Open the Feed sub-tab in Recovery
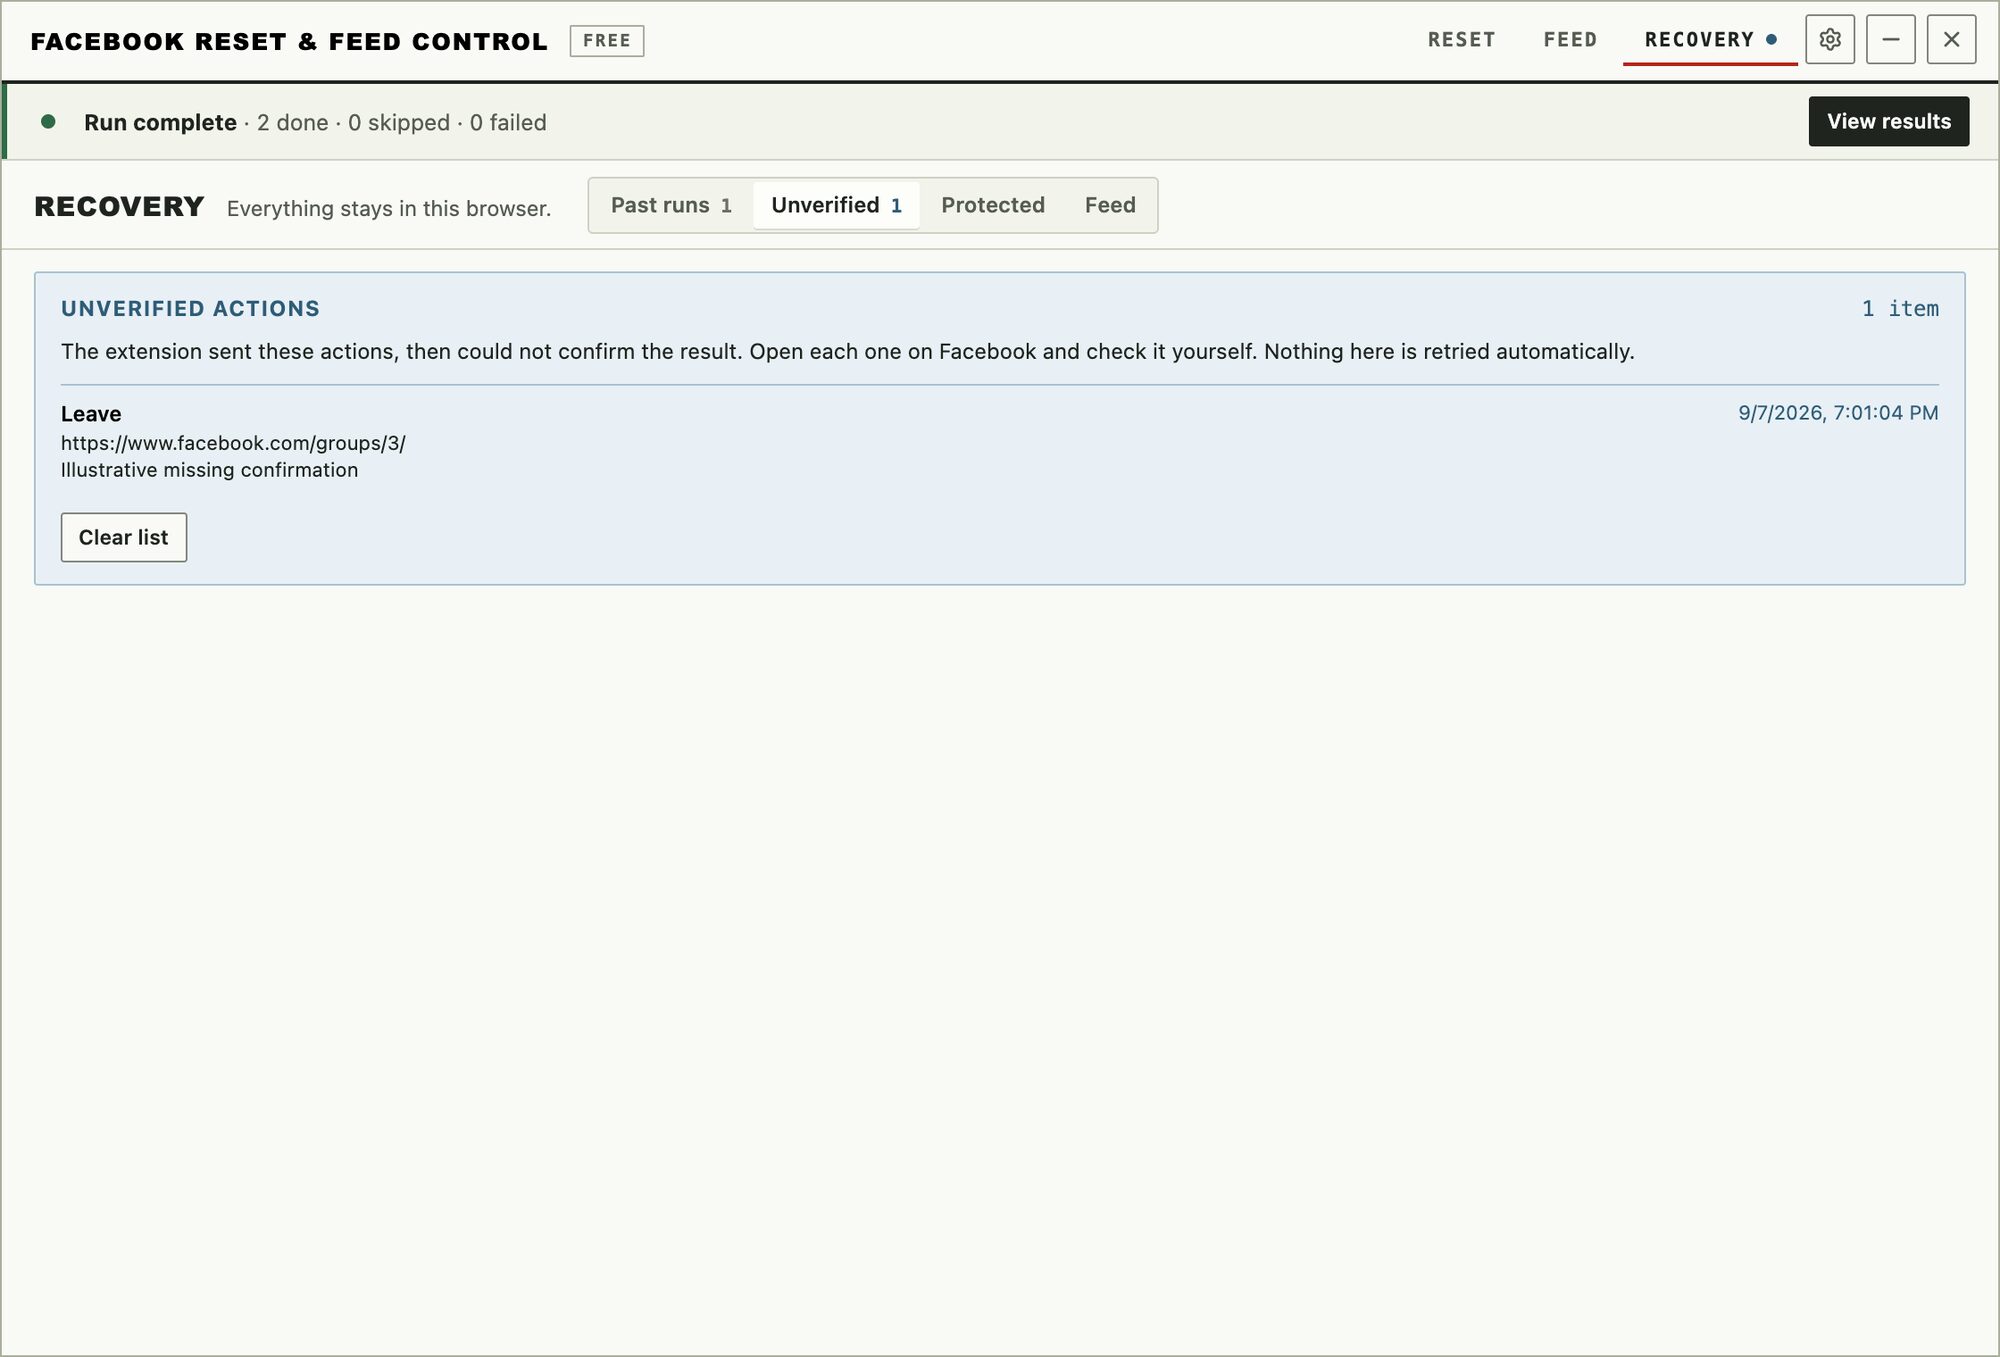The width and height of the screenshot is (2000, 1357). tap(1110, 205)
